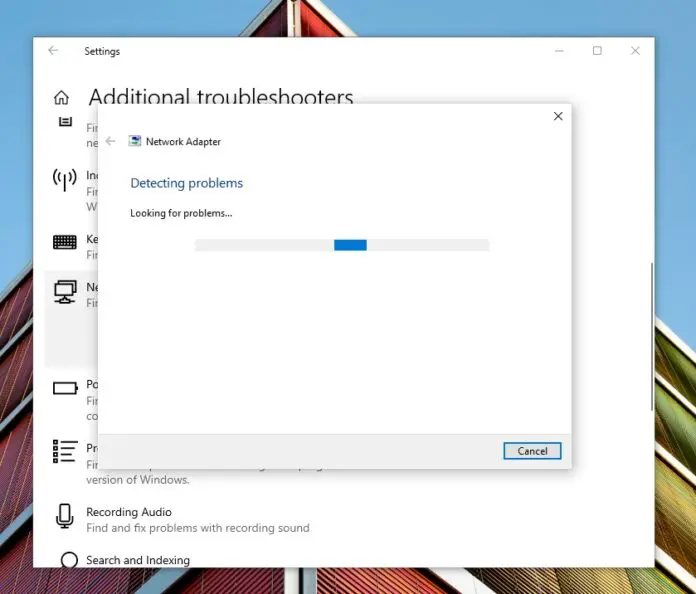The width and height of the screenshot is (696, 594).
Task: Click the Recording Audio microphone icon
Action: click(65, 516)
